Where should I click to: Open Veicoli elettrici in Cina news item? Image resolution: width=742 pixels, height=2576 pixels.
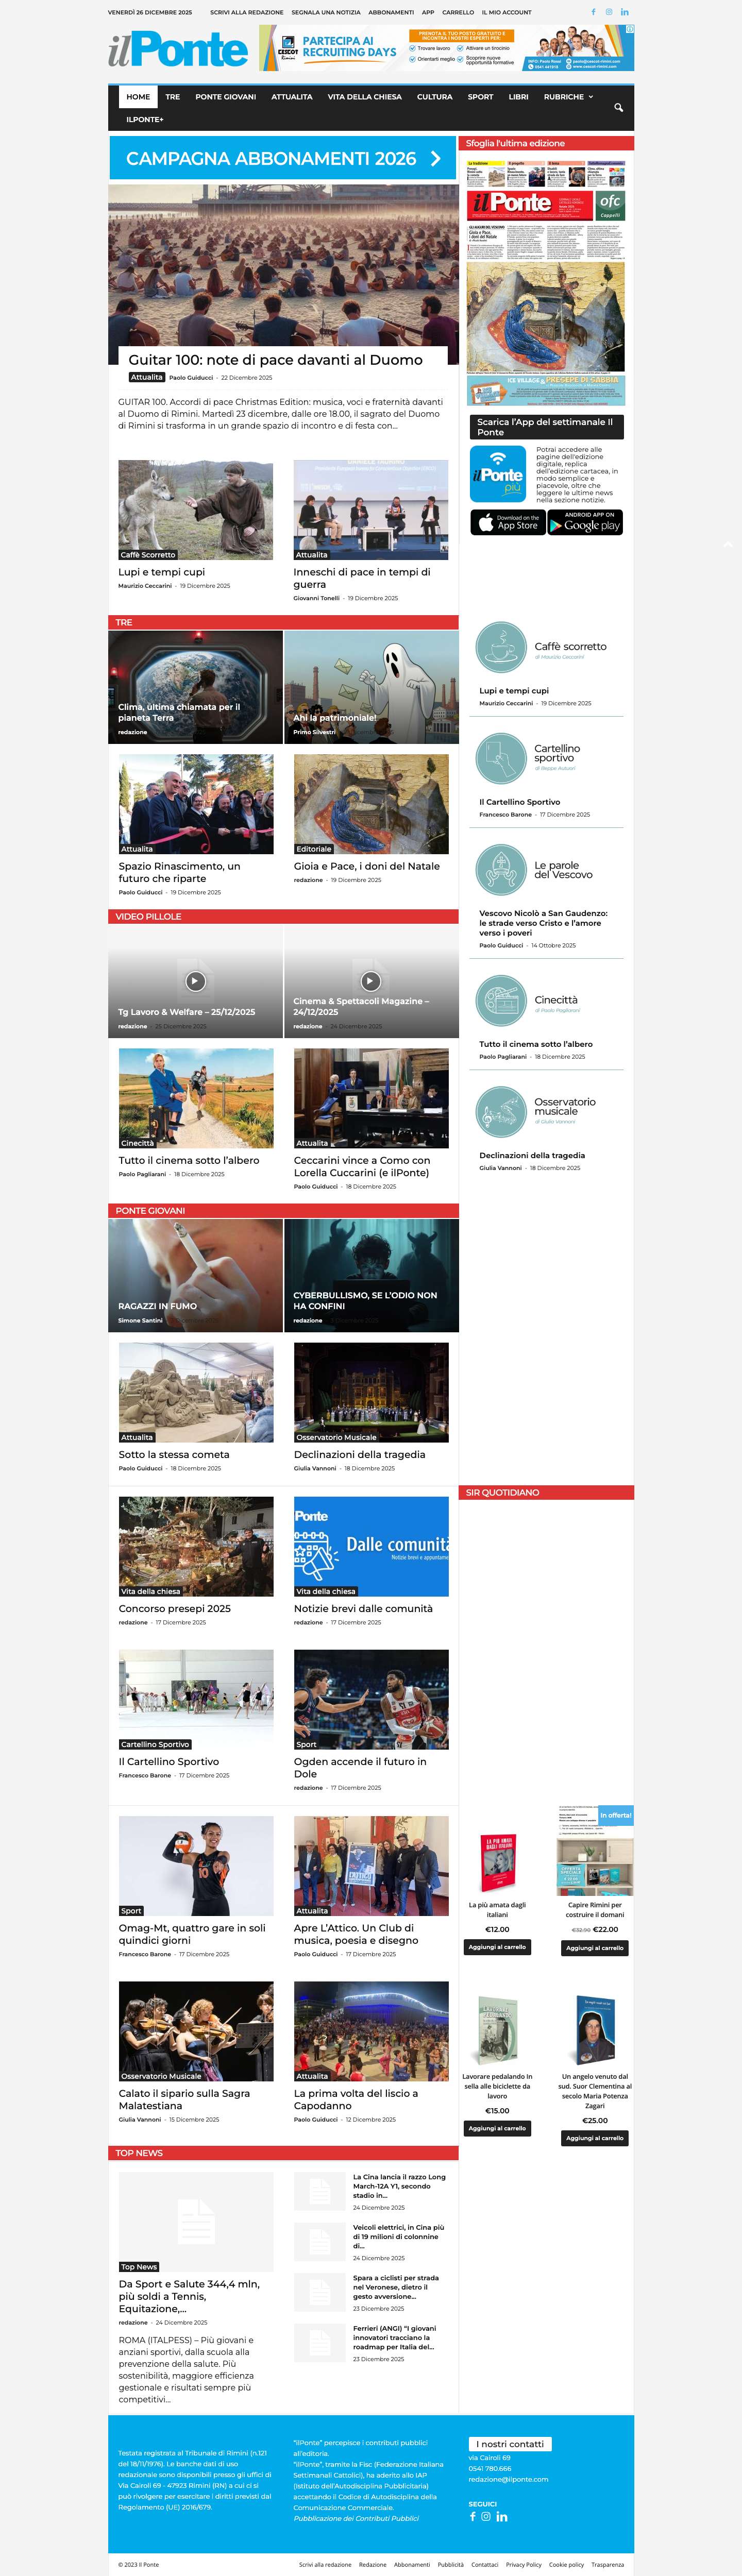[399, 2237]
